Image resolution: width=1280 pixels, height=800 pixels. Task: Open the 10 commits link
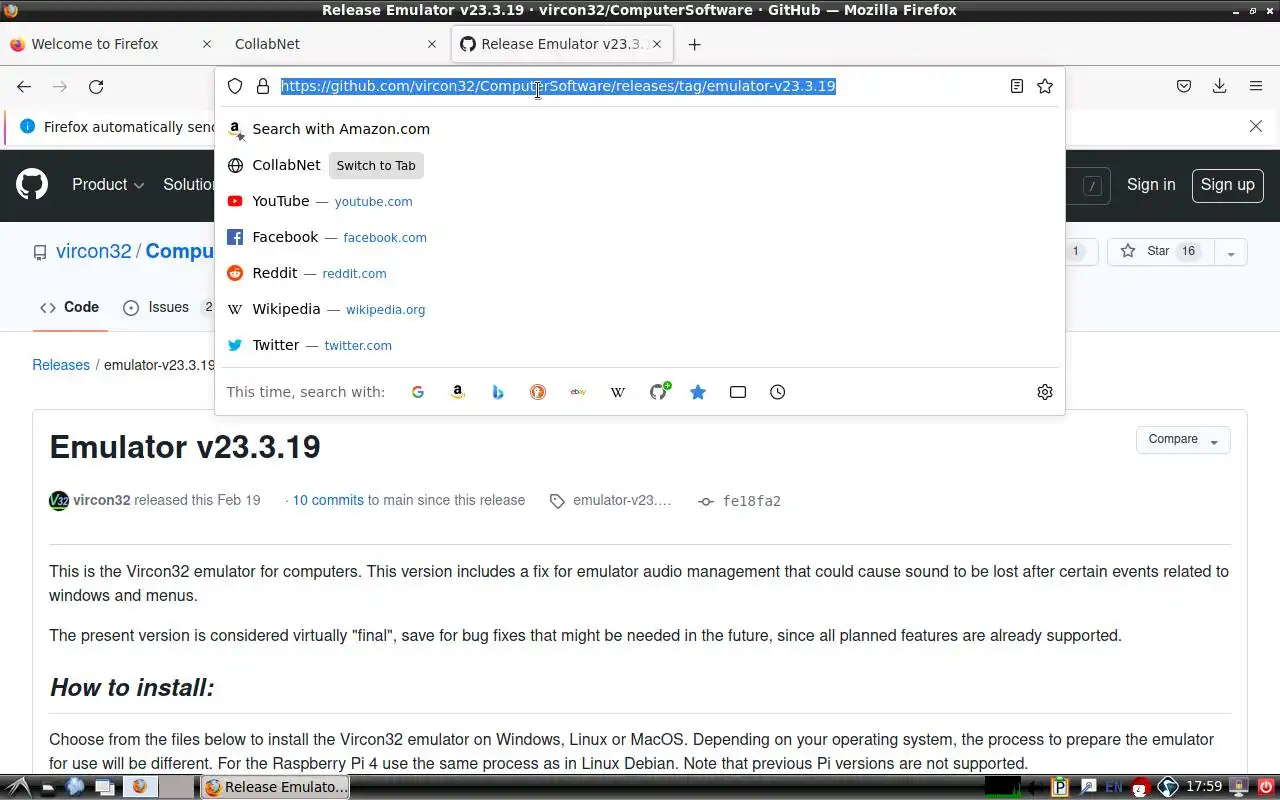pos(328,501)
